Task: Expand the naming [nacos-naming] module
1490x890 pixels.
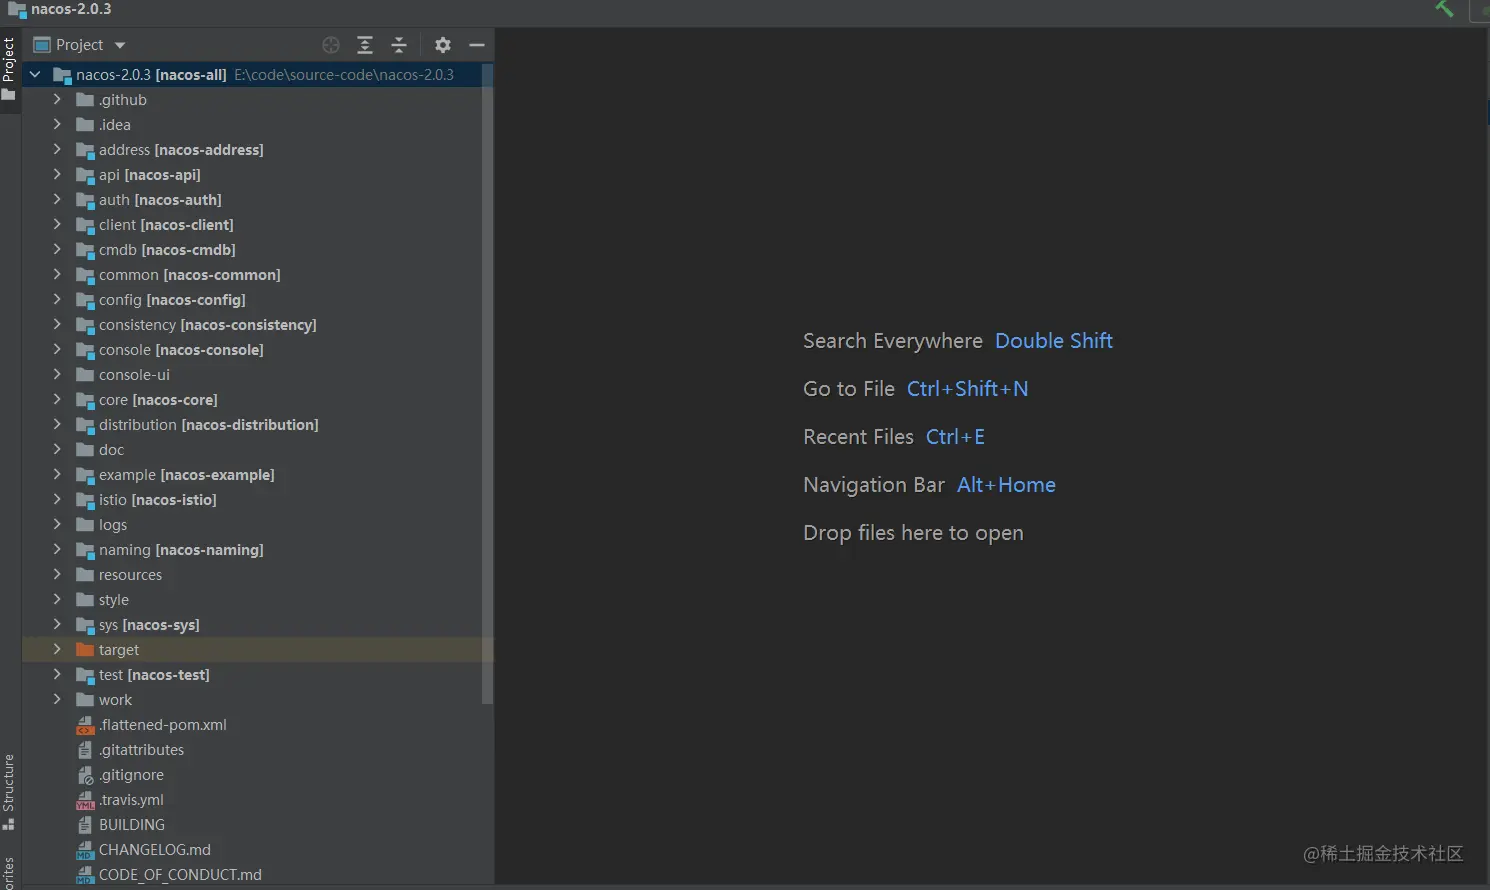Action: click(57, 550)
